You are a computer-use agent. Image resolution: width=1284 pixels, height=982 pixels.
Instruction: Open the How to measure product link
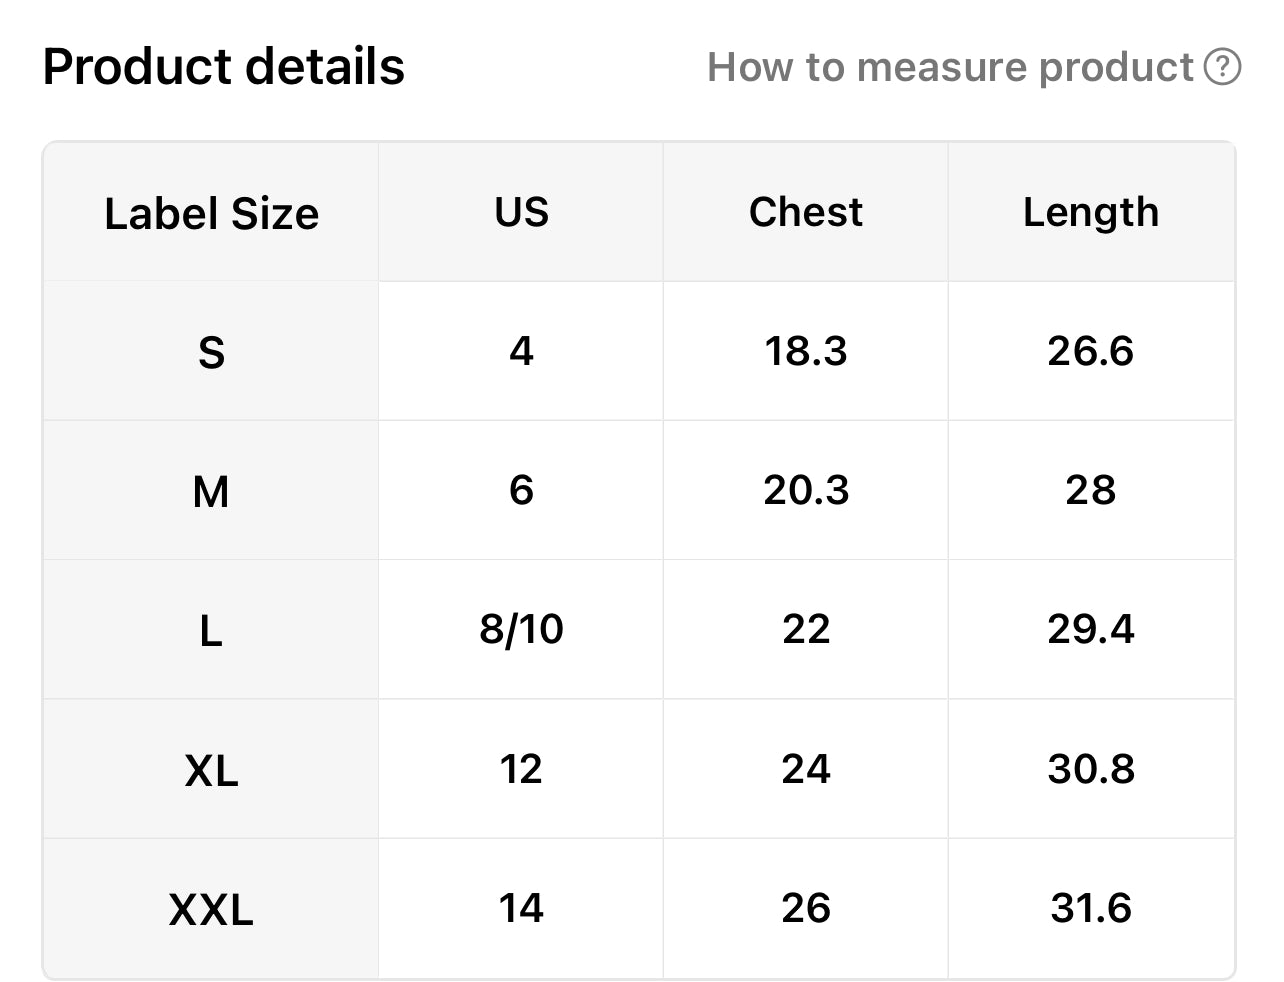(950, 67)
